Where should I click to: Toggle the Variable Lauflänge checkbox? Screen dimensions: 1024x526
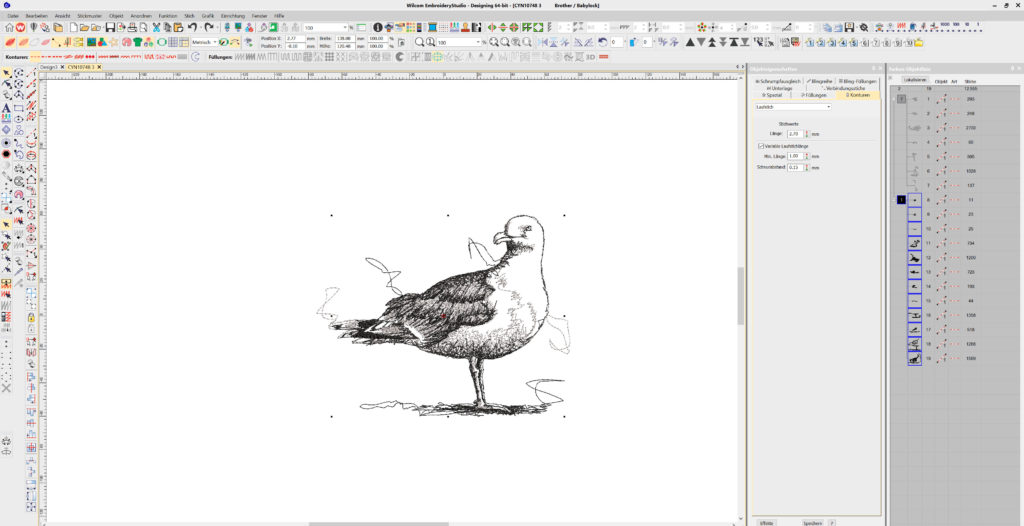click(x=761, y=146)
